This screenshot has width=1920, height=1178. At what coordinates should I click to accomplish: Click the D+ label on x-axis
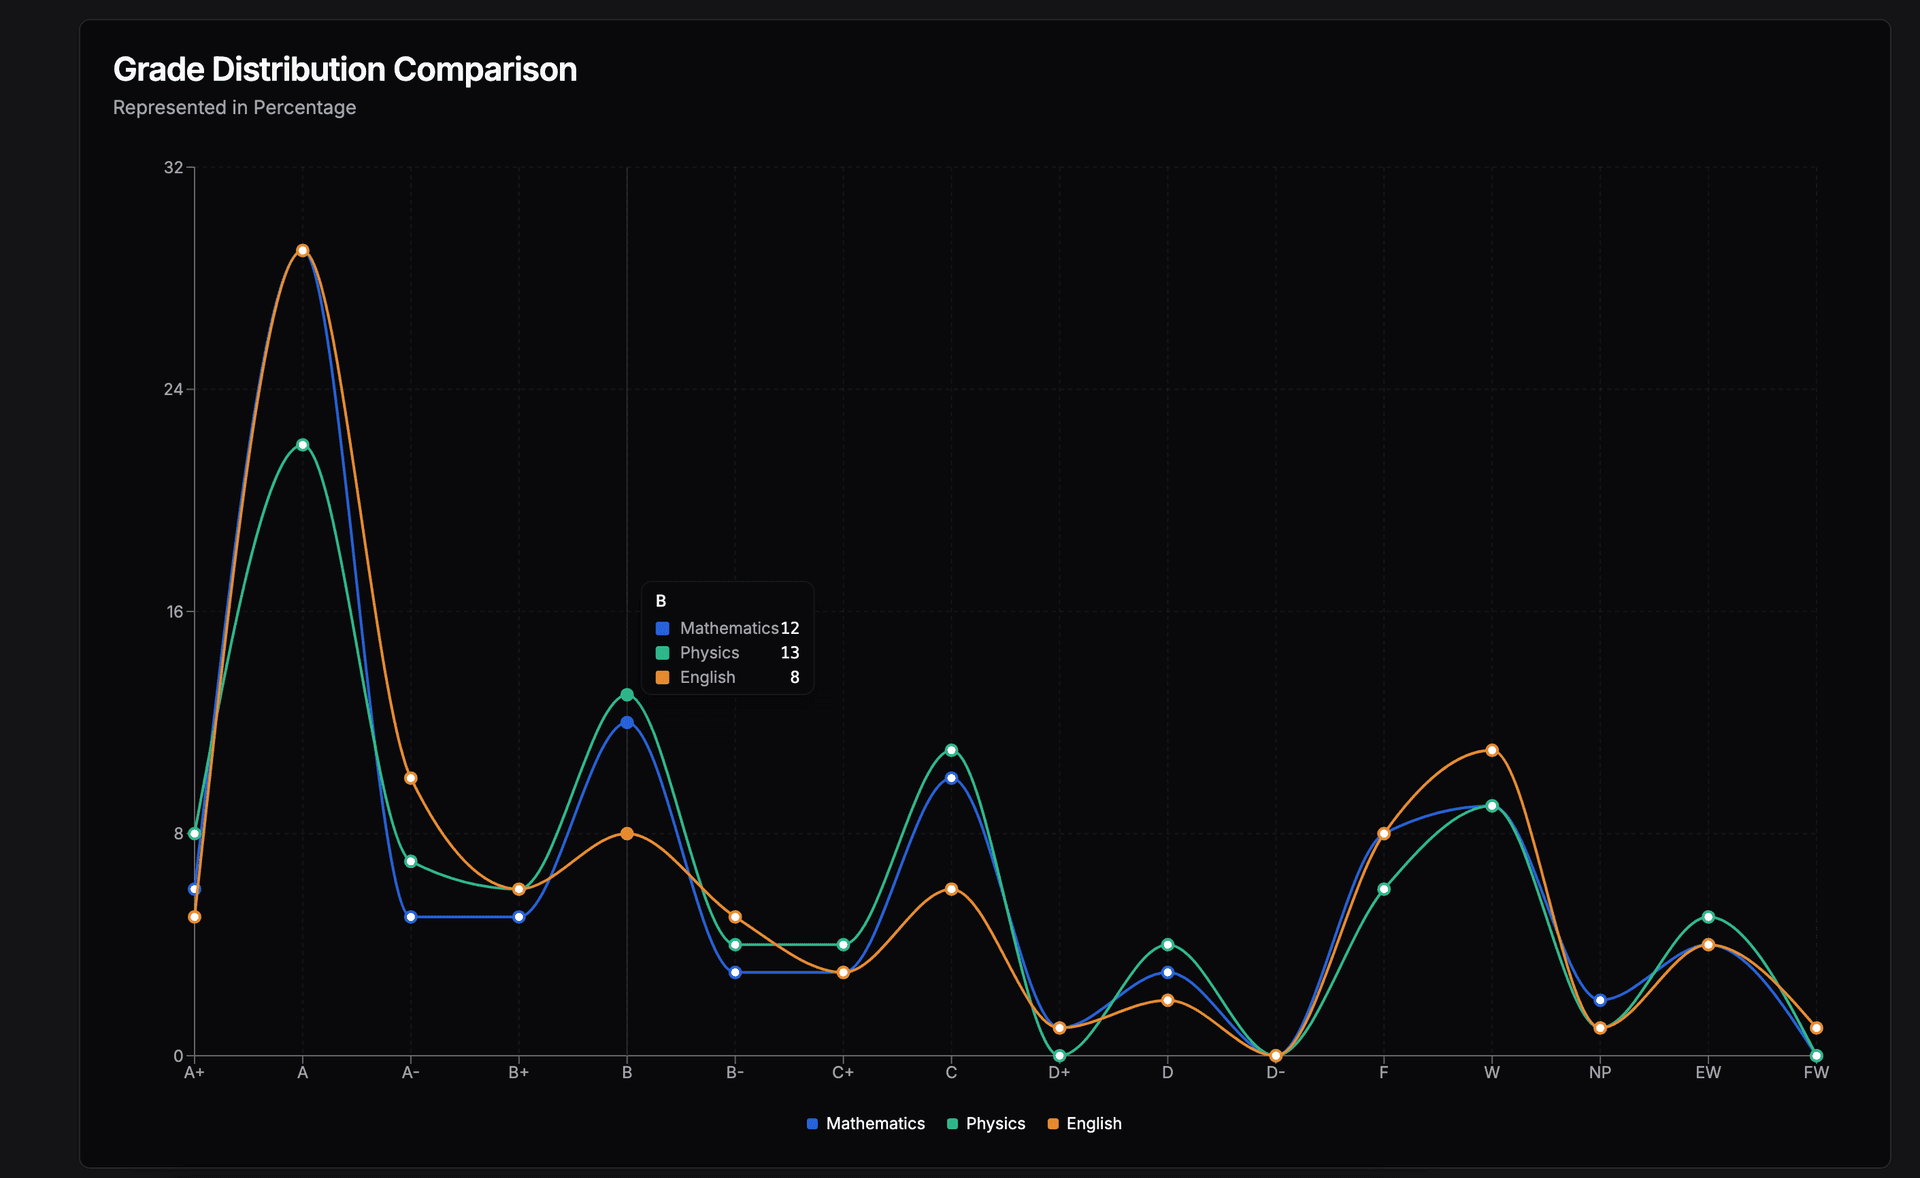tap(1059, 1073)
